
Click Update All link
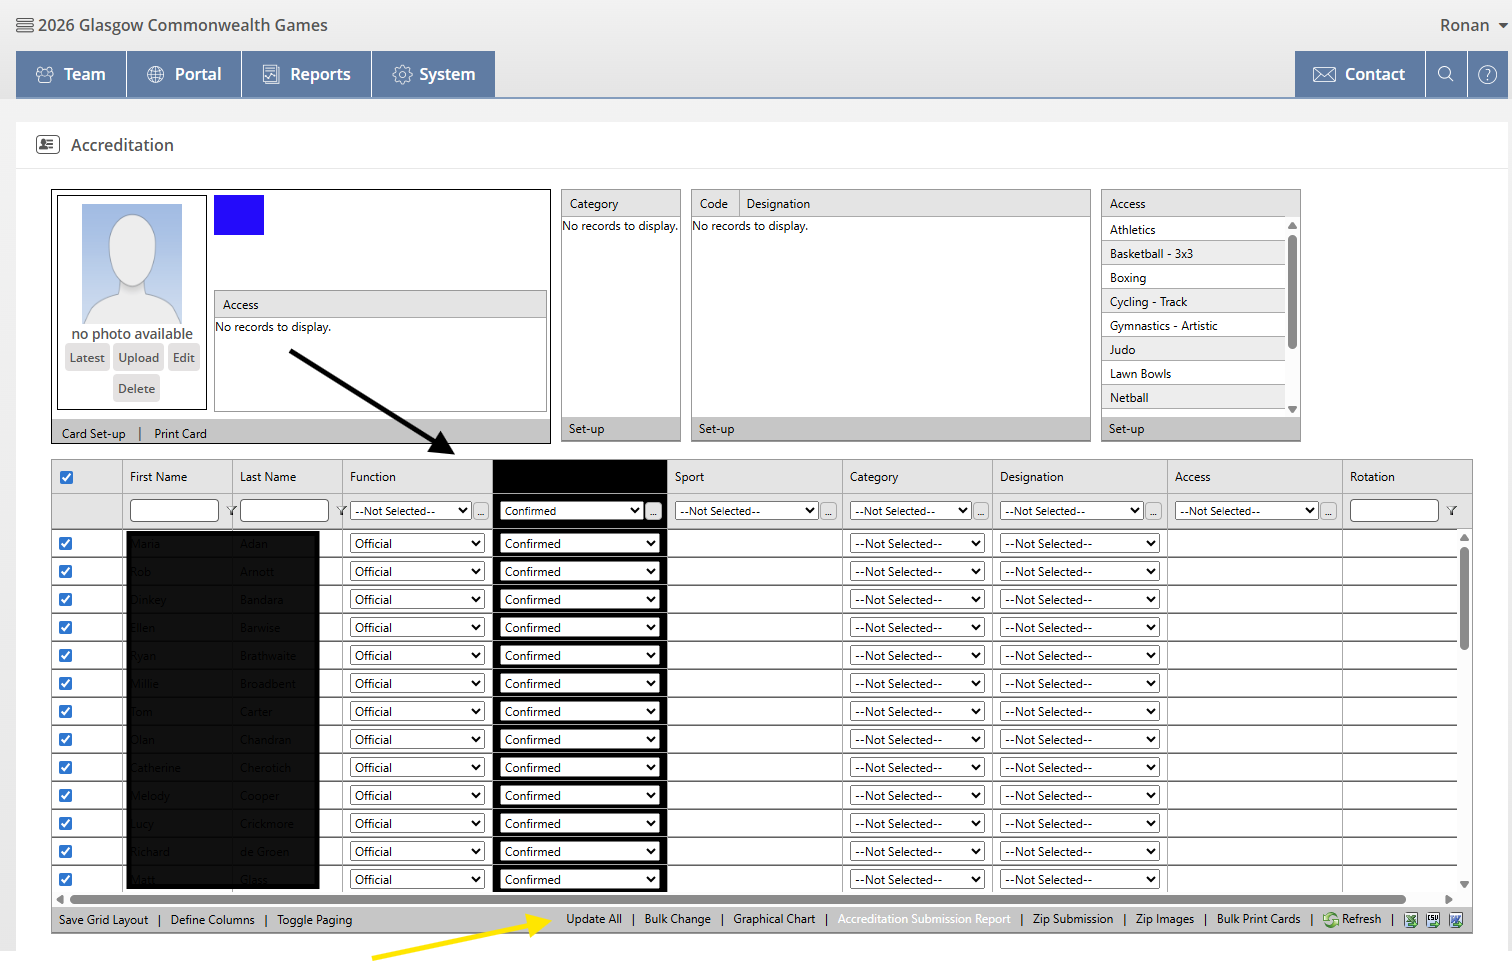[x=593, y=919]
